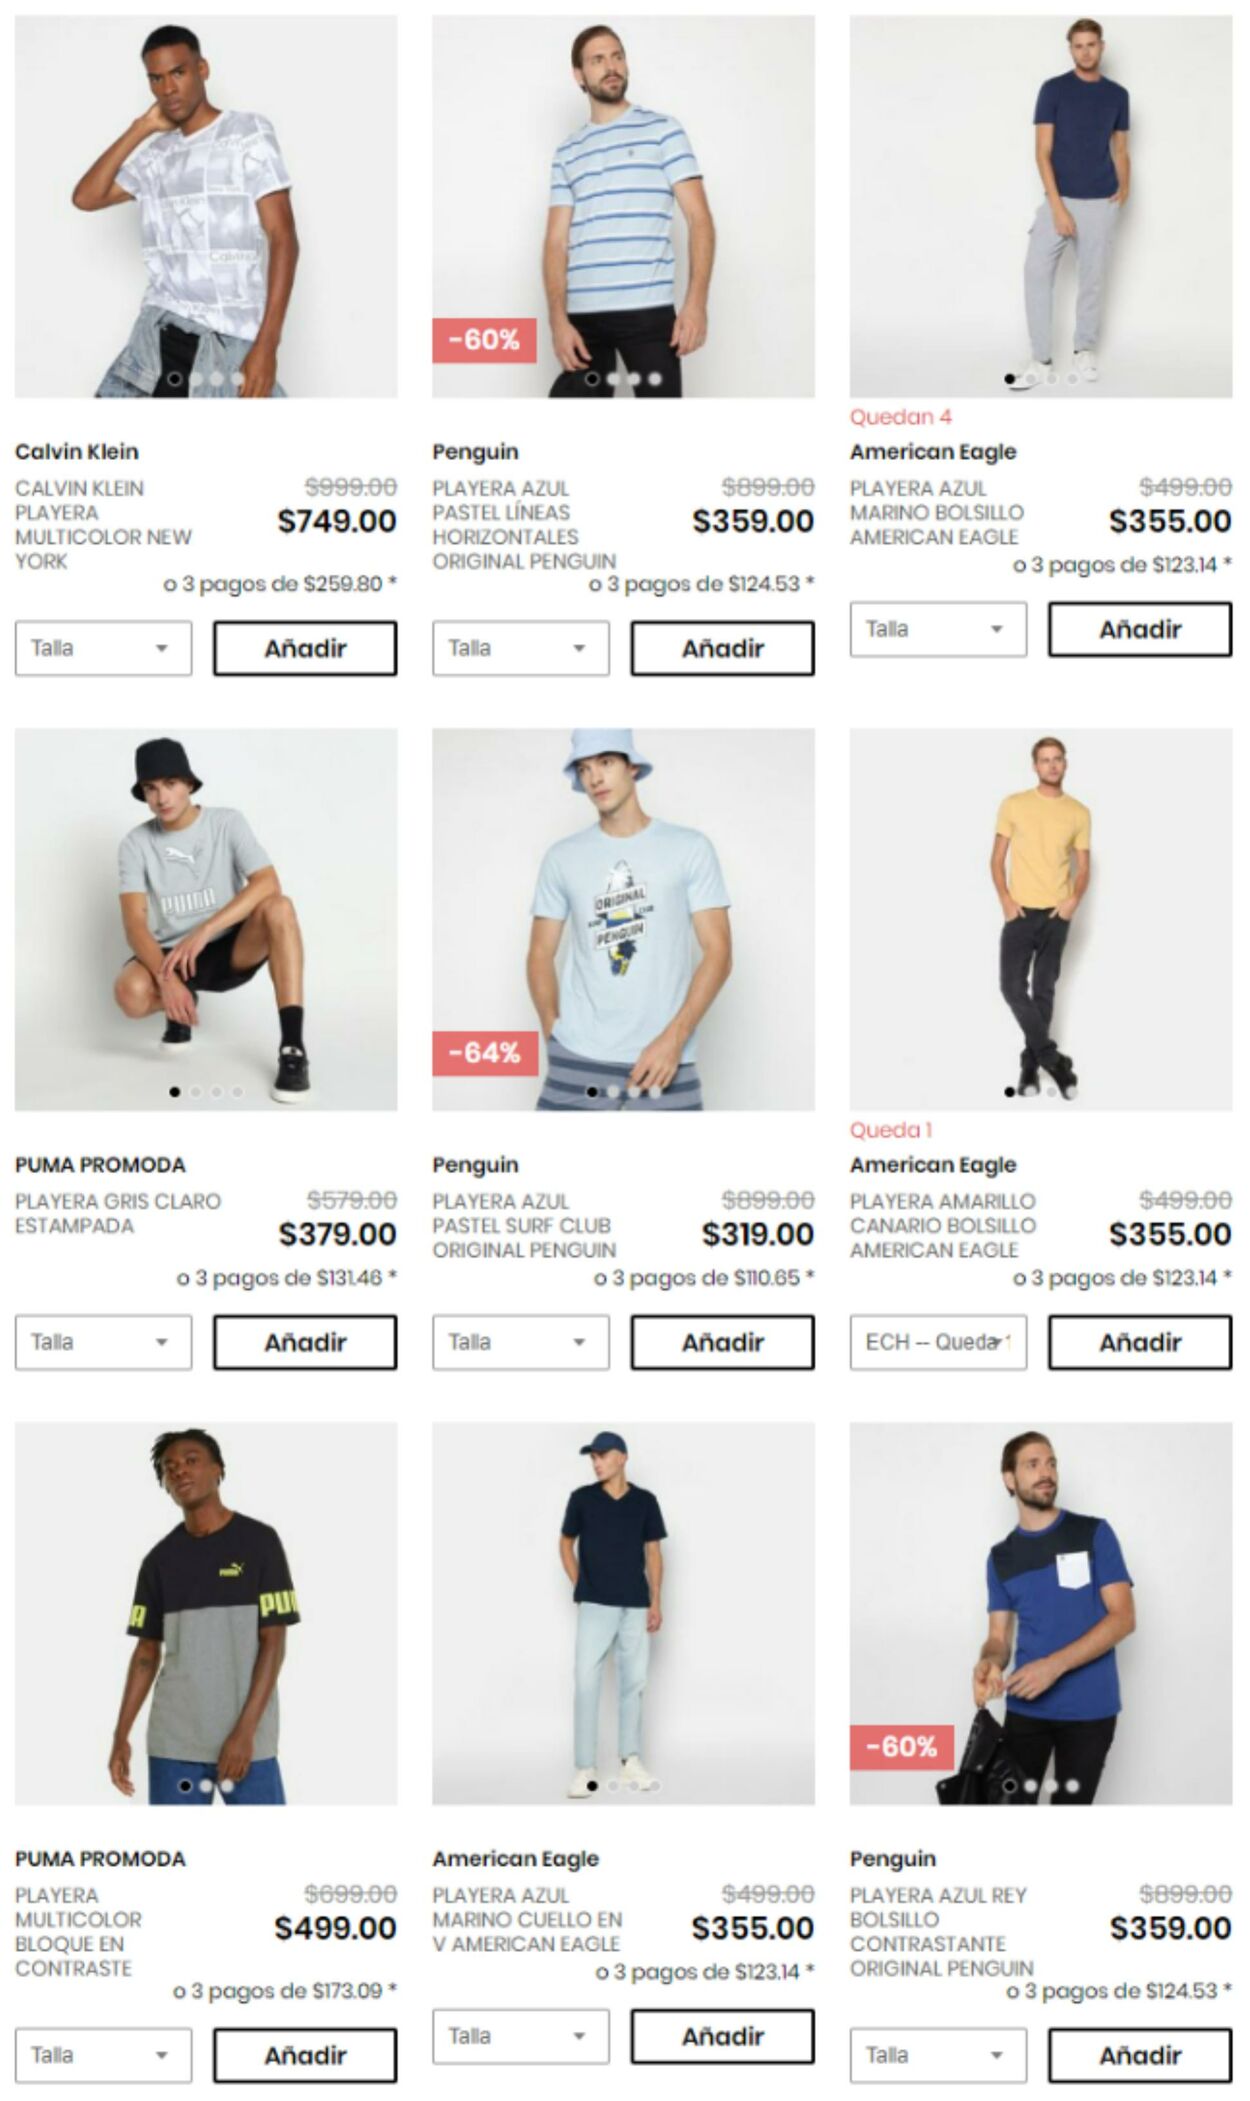Open navy American Eagle pocket tee image
This screenshot has width=1250, height=2101.
coord(1041,206)
